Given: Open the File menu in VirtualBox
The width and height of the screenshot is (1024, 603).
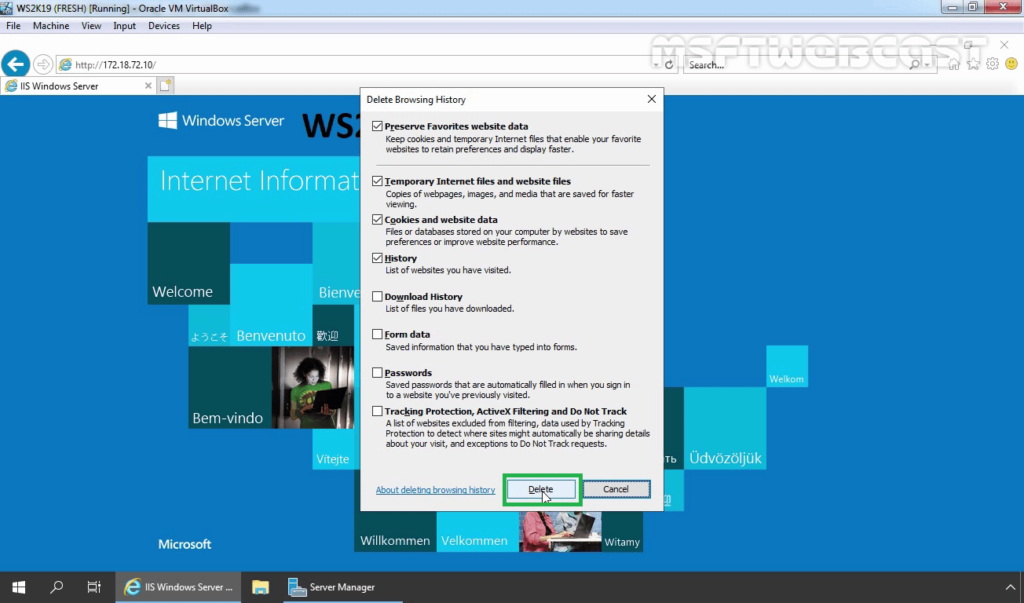Looking at the screenshot, I should pyautogui.click(x=13, y=25).
